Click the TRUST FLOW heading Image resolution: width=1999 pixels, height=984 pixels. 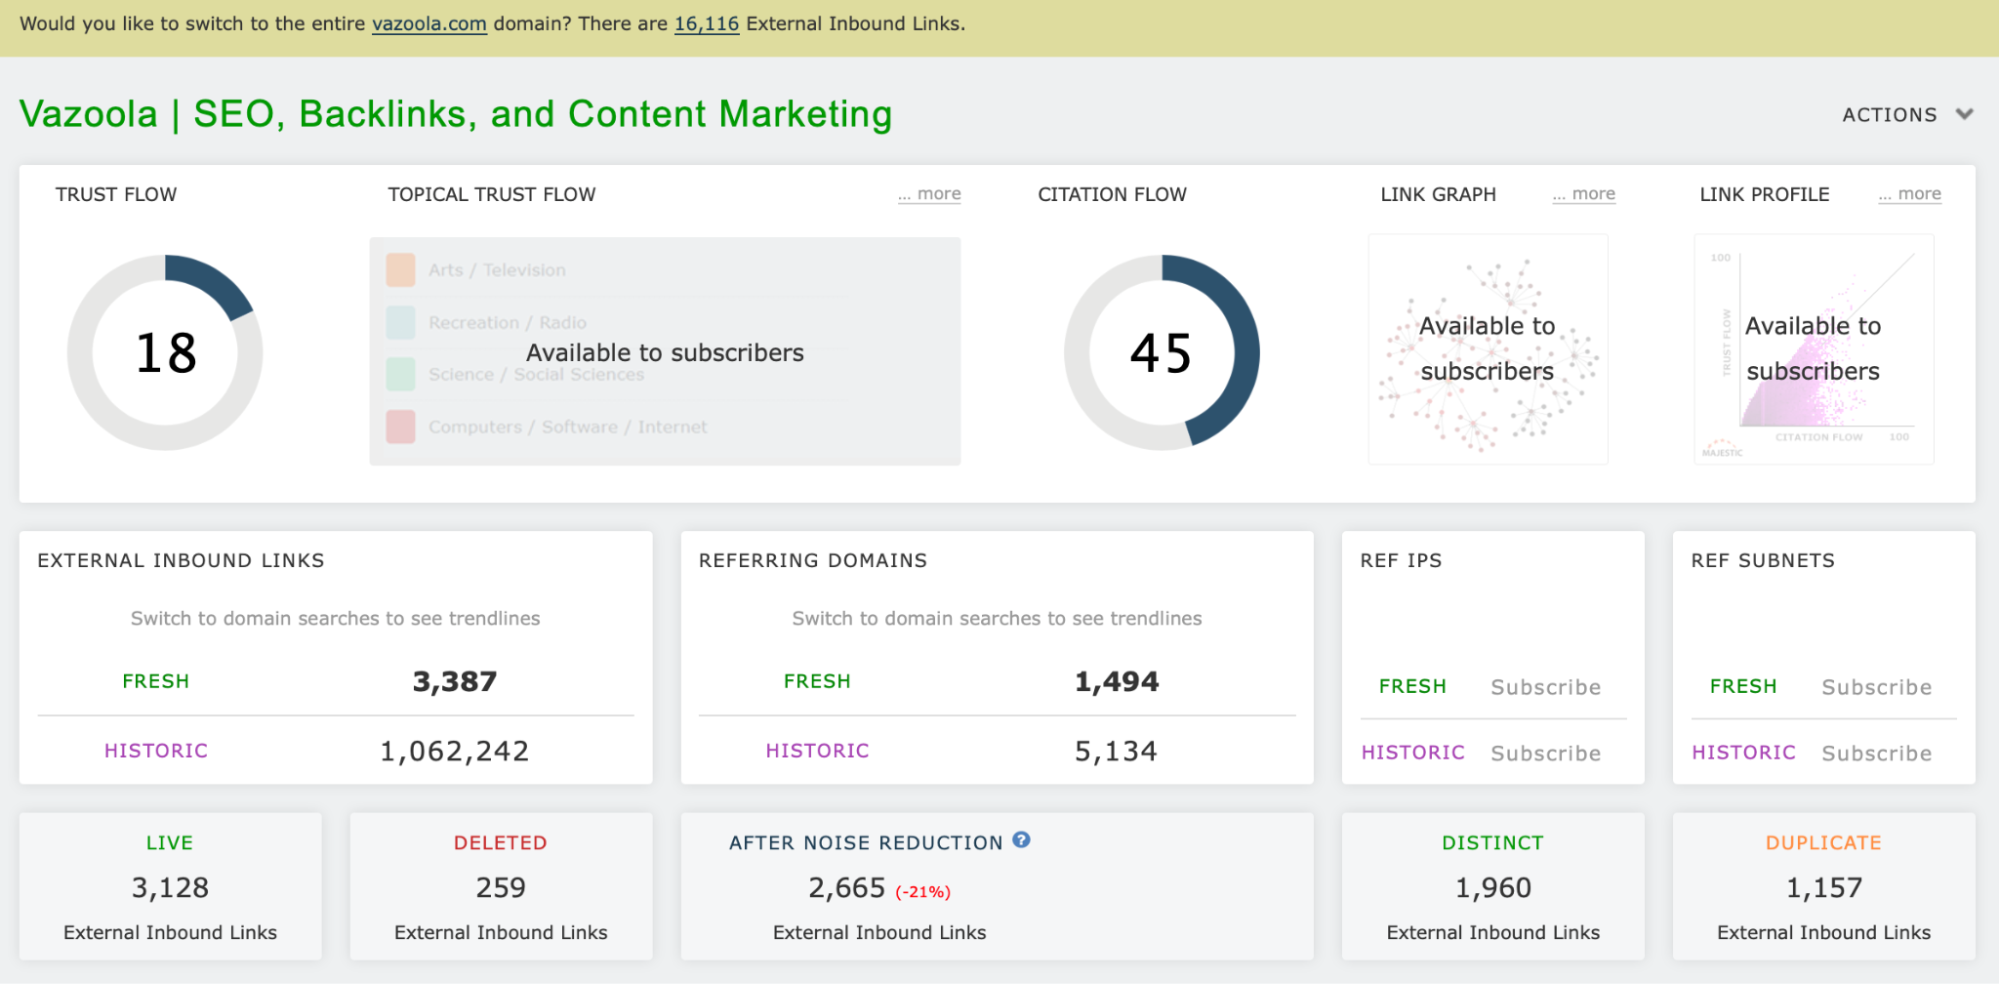tap(116, 194)
